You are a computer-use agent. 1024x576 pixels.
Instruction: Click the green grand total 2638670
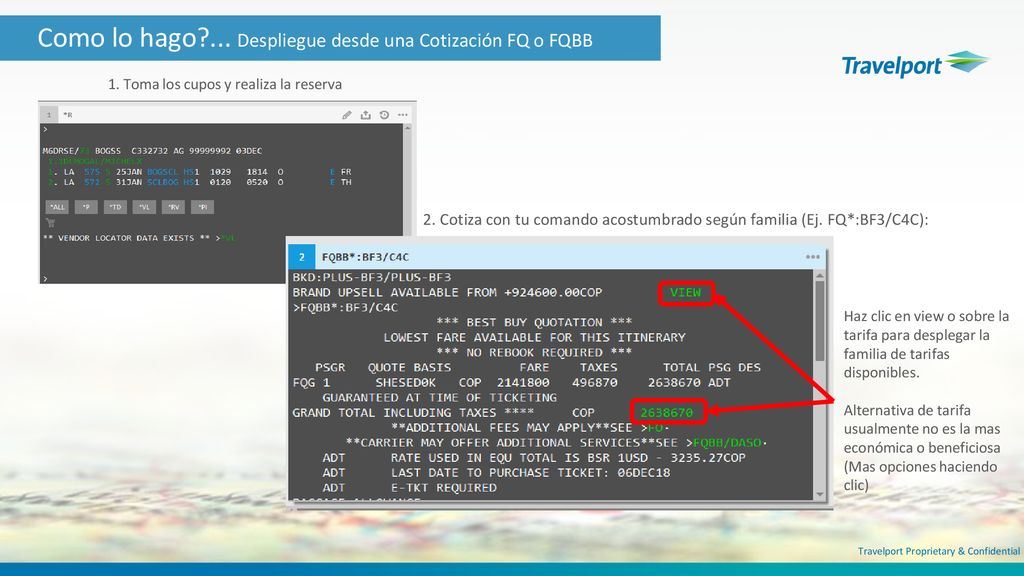pyautogui.click(x=666, y=413)
